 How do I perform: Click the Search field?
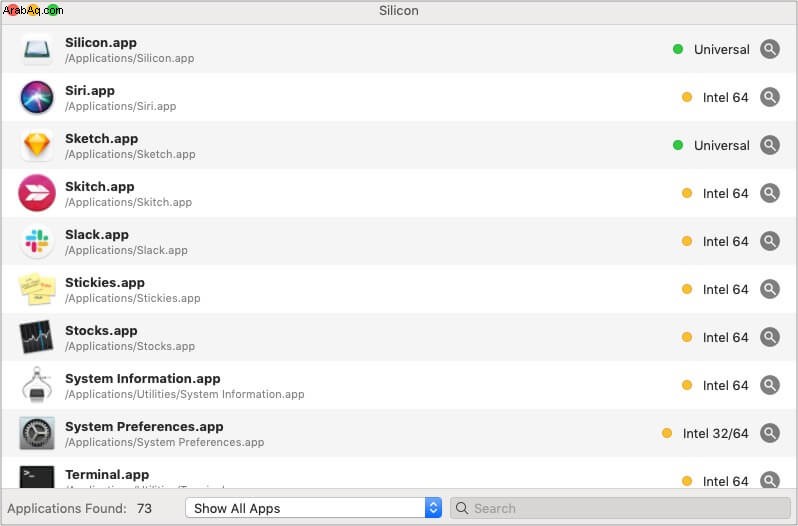click(620, 508)
